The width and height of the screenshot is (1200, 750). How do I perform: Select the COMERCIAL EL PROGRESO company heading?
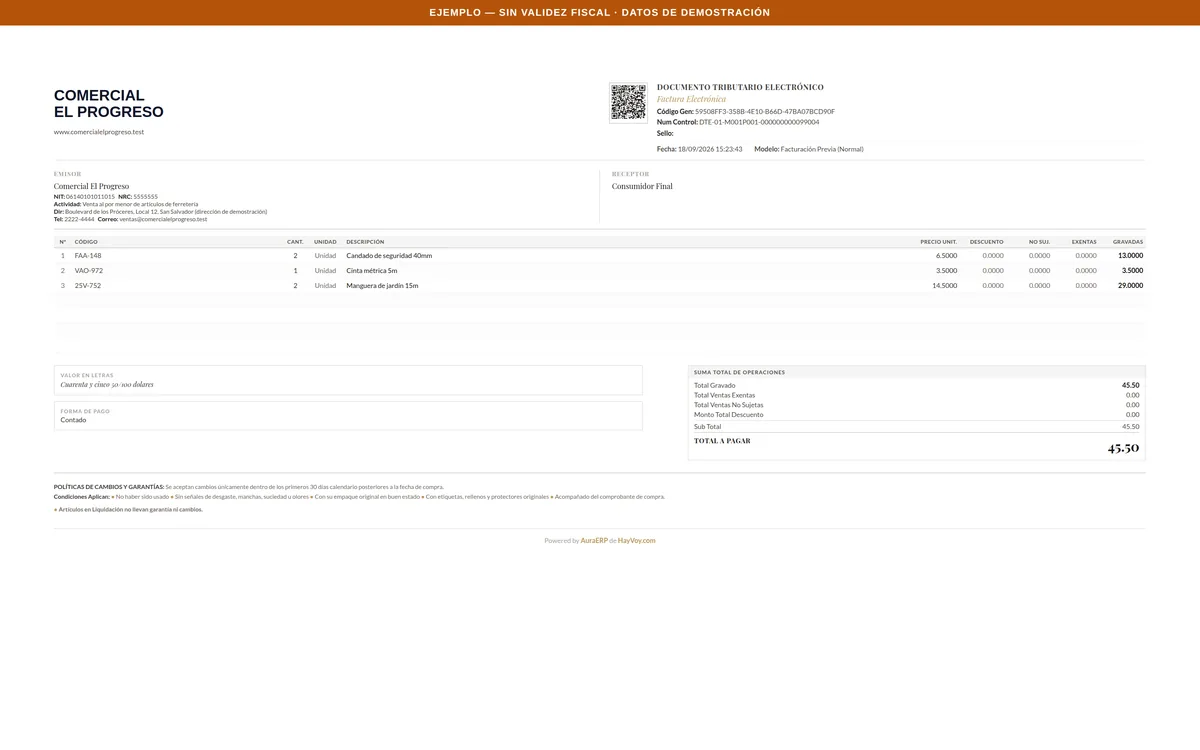[109, 104]
